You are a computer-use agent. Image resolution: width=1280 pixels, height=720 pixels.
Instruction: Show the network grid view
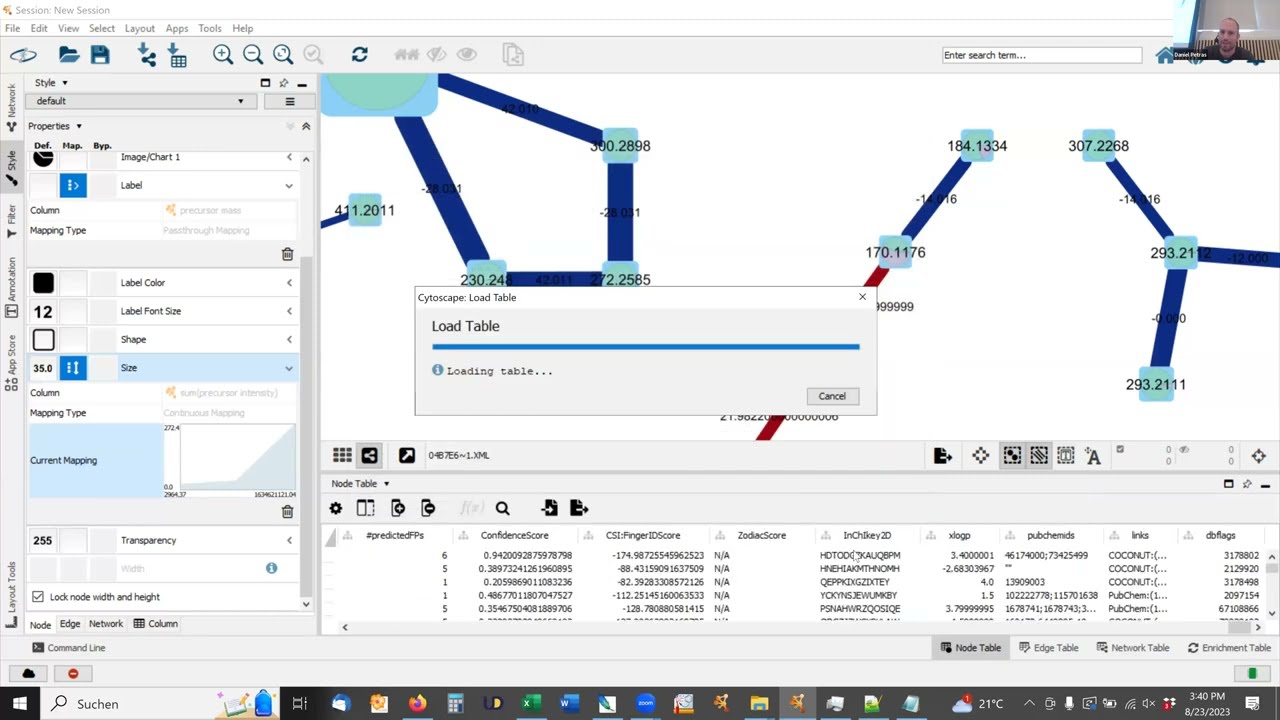(x=342, y=456)
